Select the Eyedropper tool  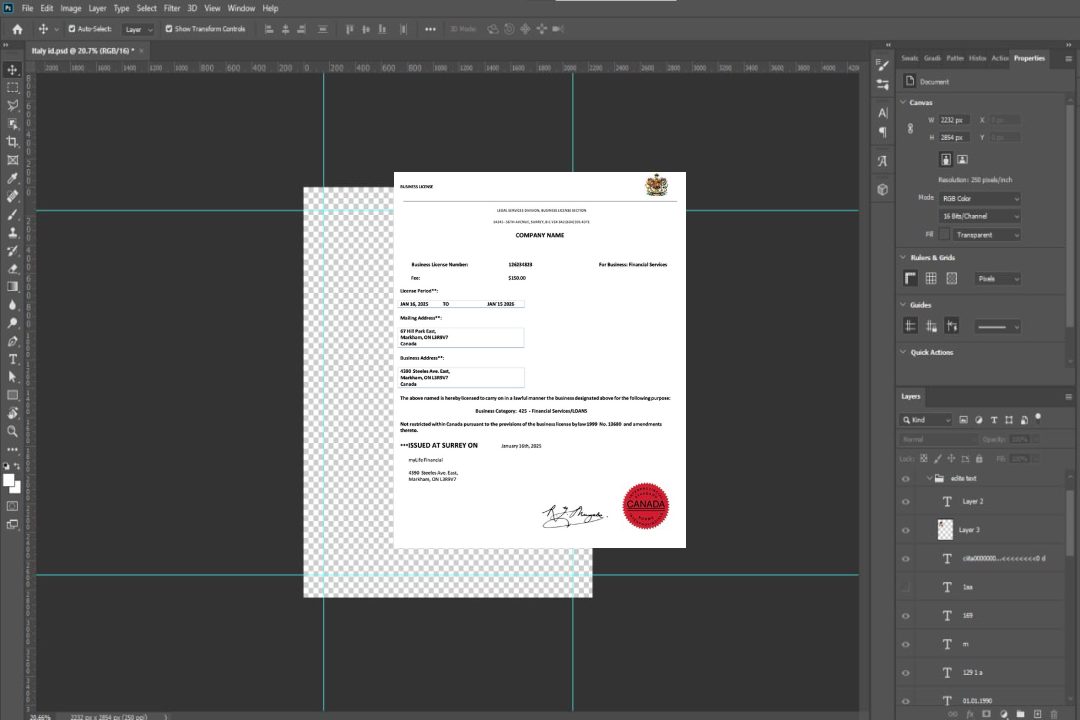pos(12,178)
